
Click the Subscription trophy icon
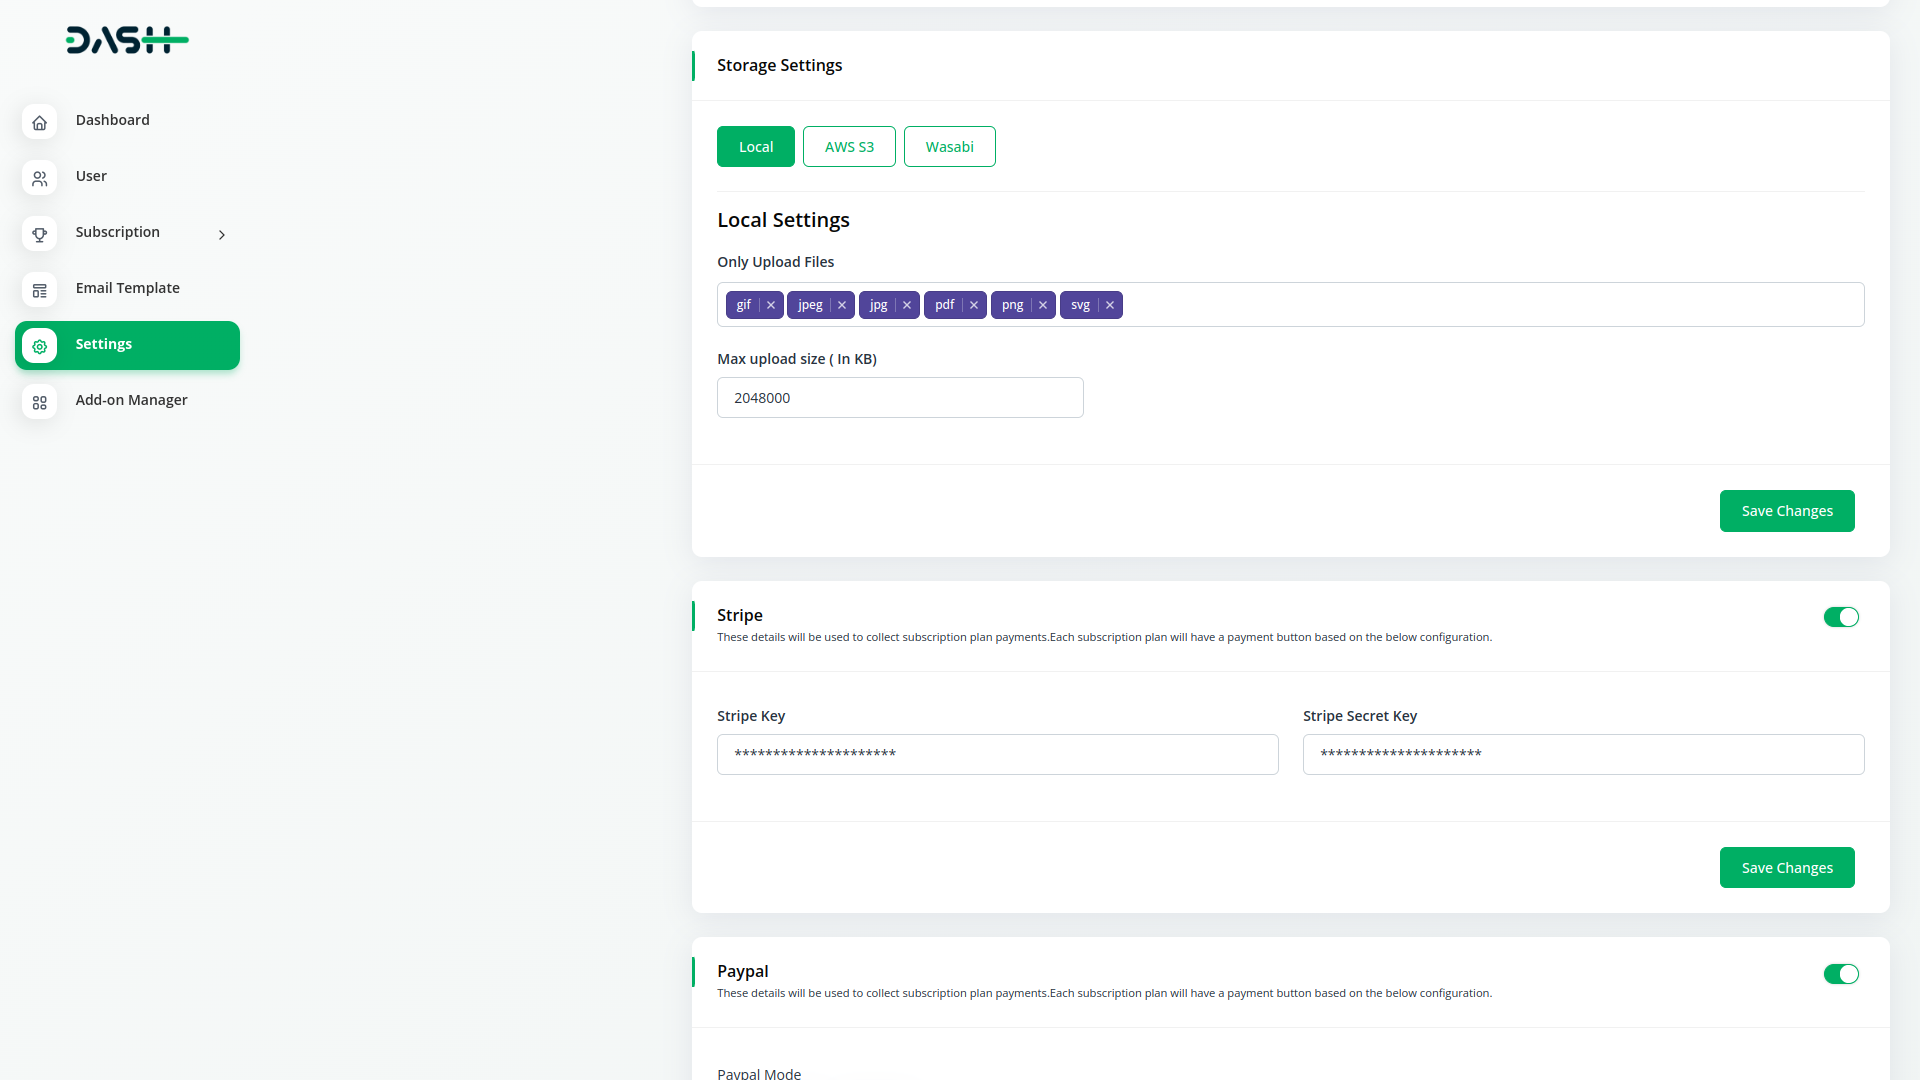pyautogui.click(x=39, y=234)
